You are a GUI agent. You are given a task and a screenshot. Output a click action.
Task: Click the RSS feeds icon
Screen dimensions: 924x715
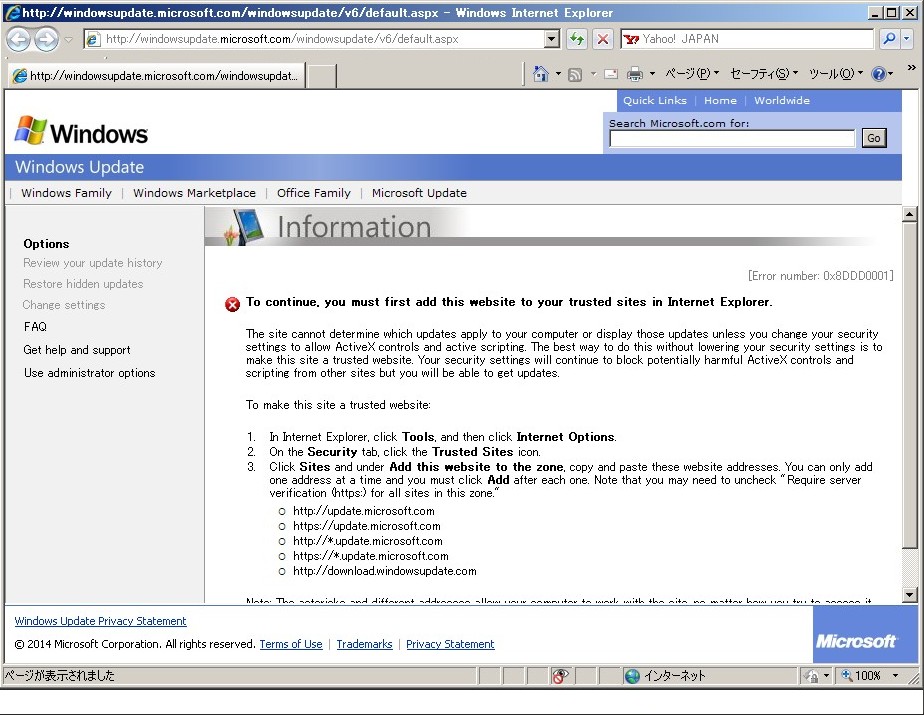[575, 74]
